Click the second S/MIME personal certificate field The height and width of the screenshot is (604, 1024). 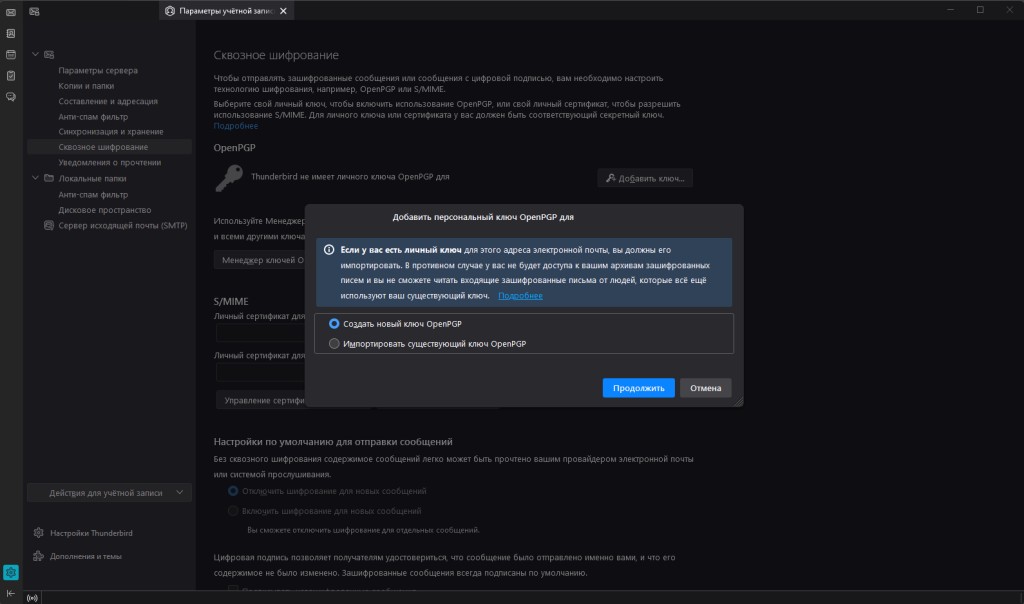[x=261, y=373]
